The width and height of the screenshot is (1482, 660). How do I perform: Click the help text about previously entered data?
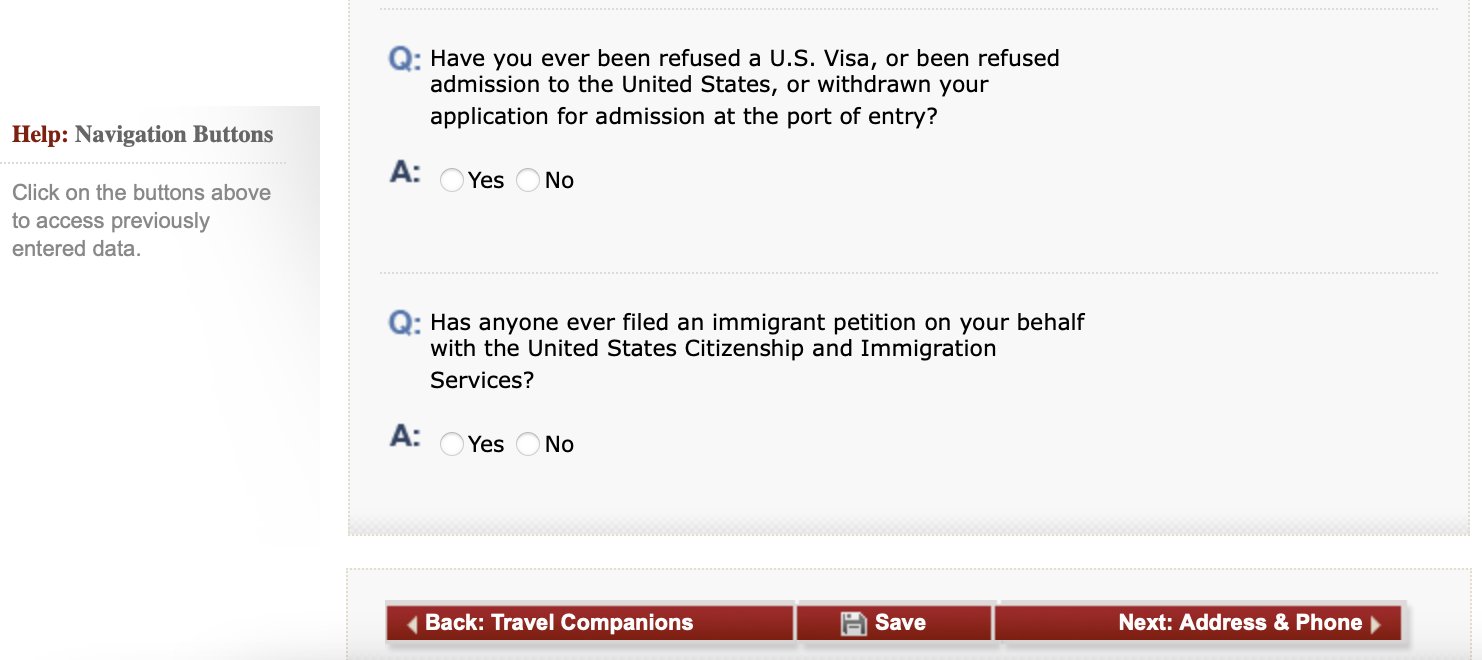[x=141, y=220]
